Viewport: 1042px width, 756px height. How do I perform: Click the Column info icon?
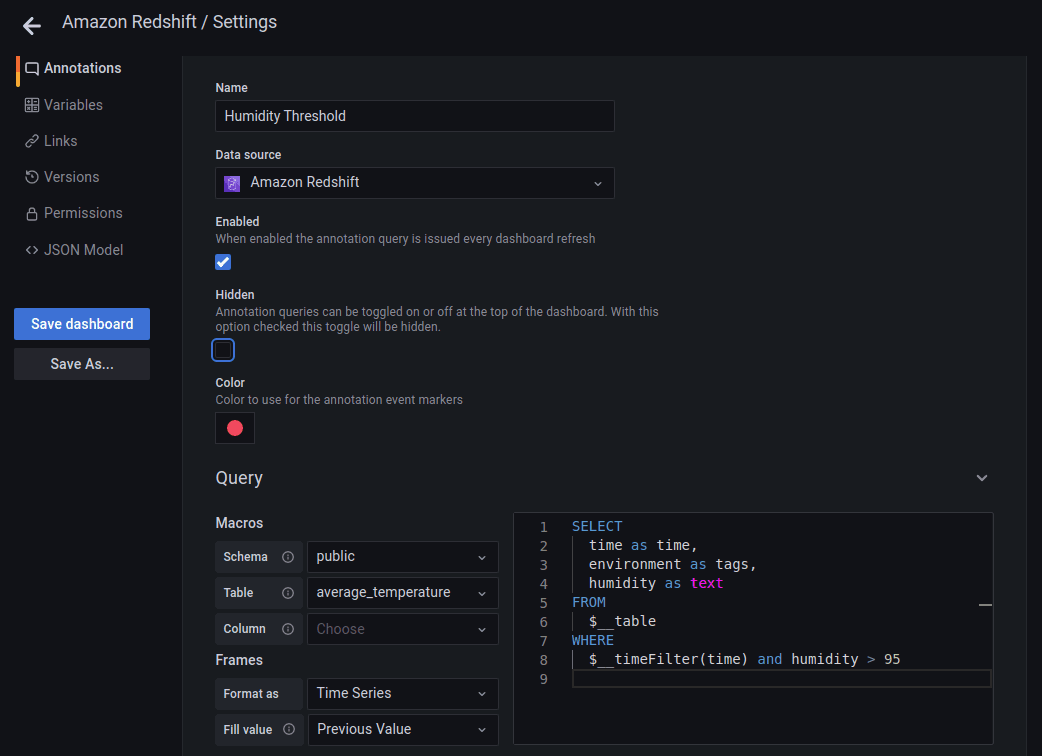[288, 629]
